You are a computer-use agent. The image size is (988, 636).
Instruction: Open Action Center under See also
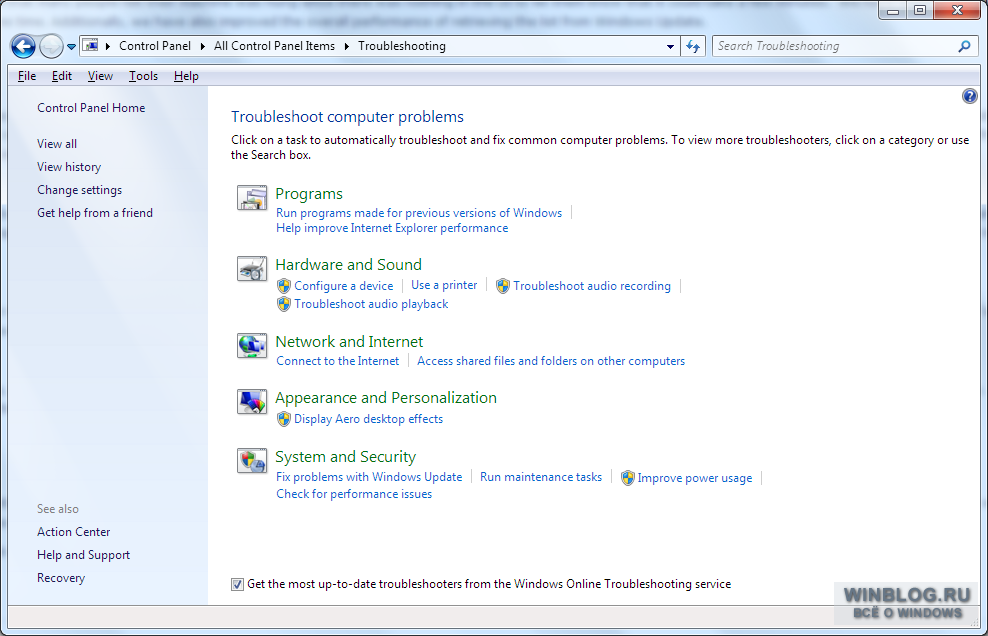tap(74, 532)
